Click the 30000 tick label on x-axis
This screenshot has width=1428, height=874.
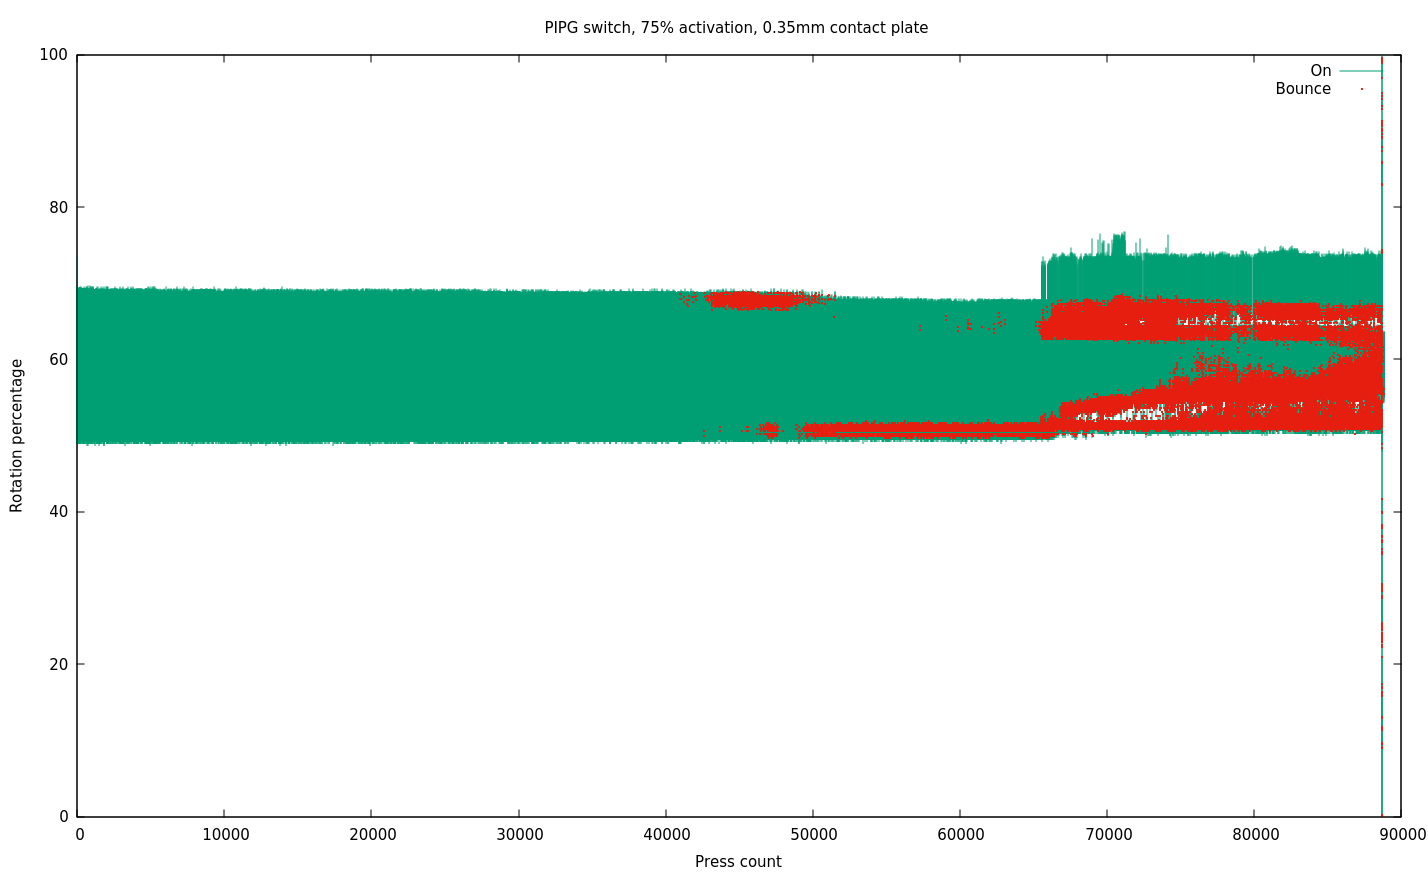[519, 835]
